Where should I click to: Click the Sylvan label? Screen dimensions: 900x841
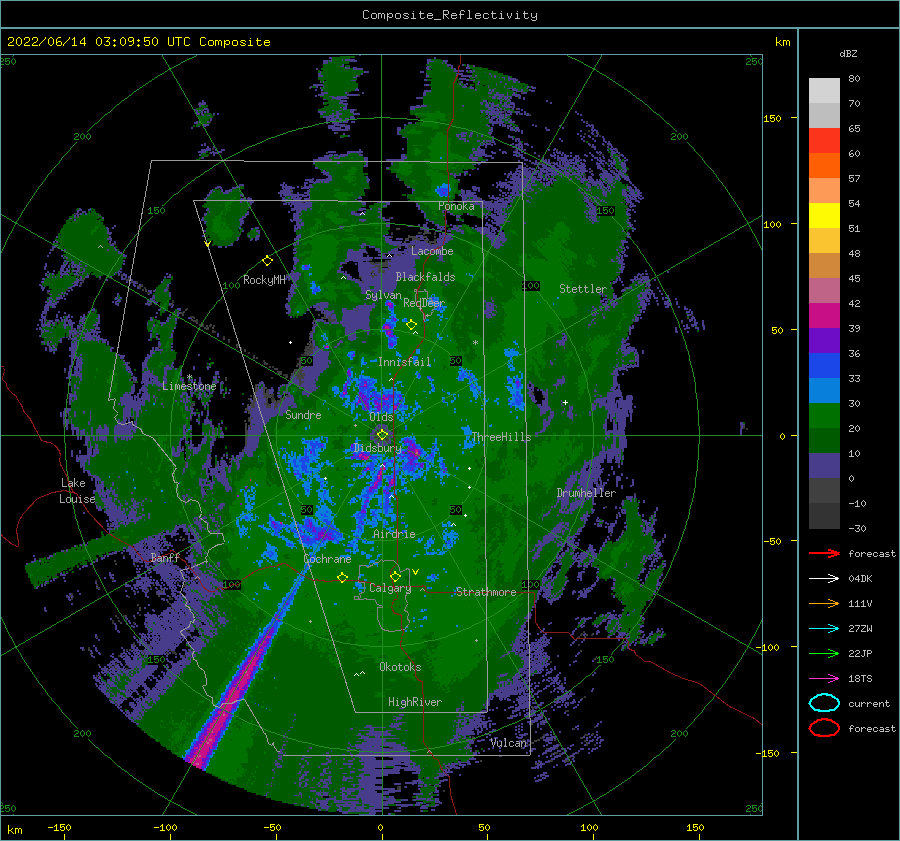[x=383, y=296]
